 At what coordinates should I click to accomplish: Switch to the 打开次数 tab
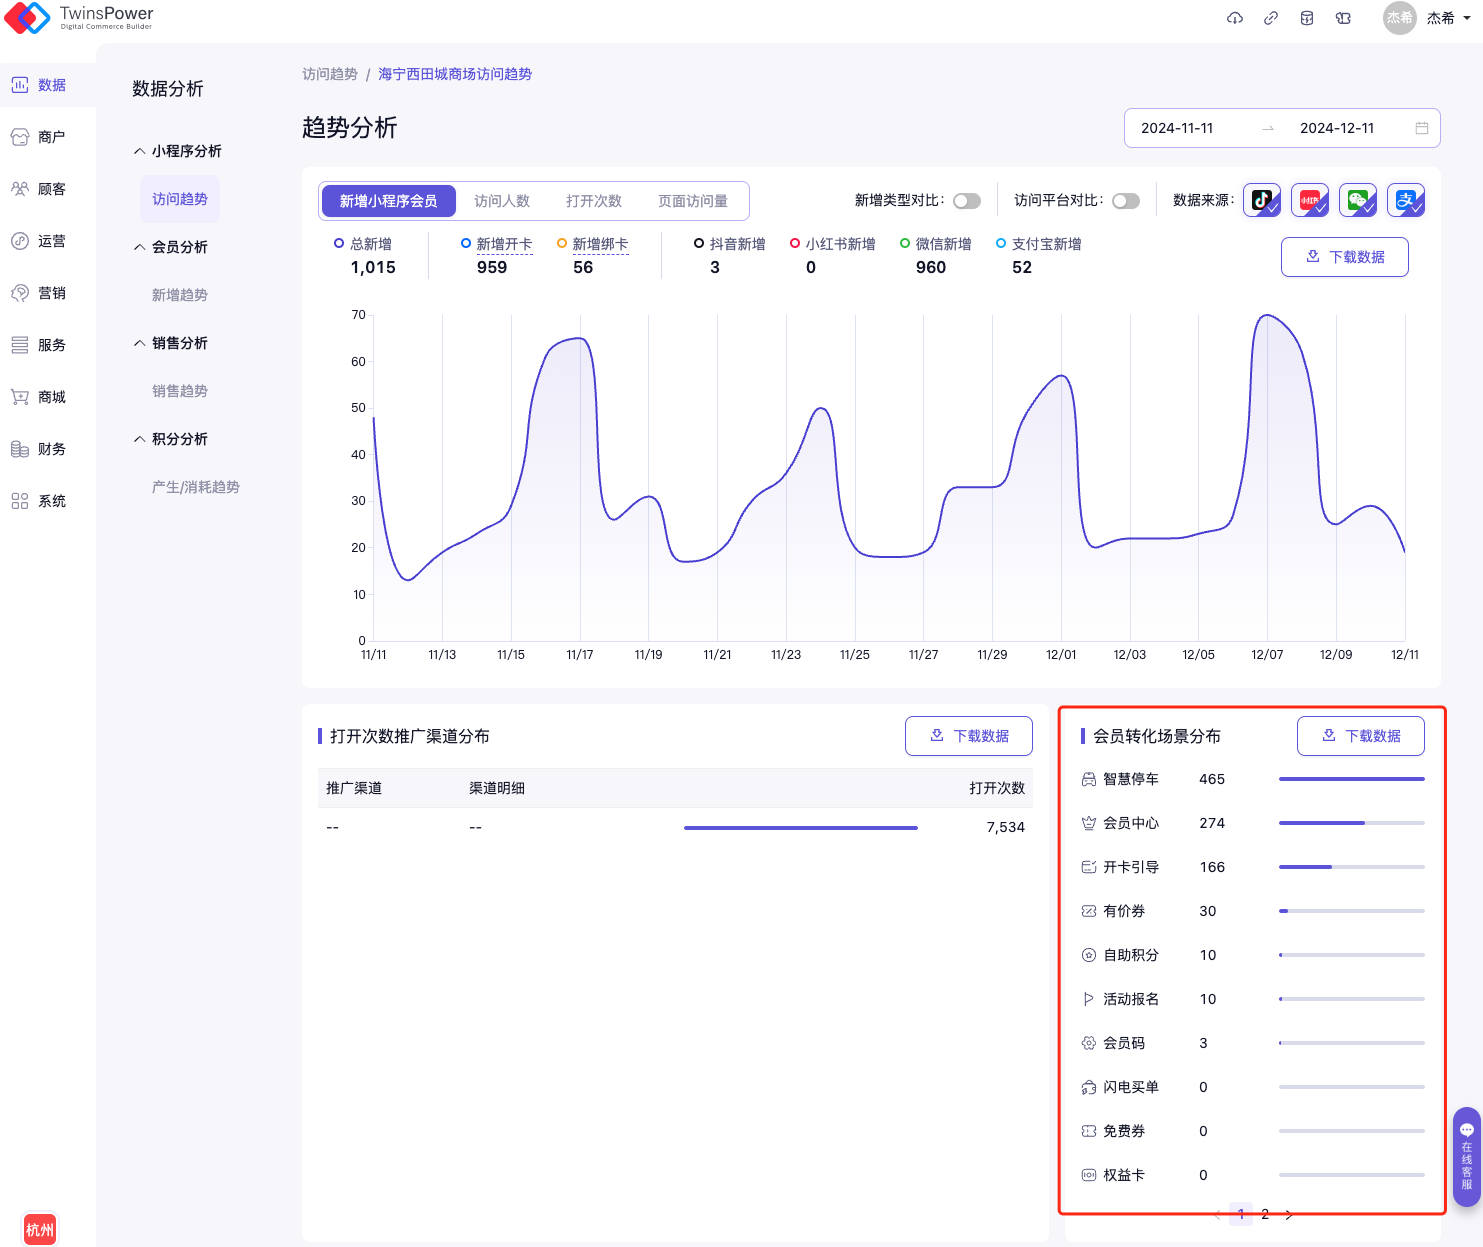click(594, 201)
